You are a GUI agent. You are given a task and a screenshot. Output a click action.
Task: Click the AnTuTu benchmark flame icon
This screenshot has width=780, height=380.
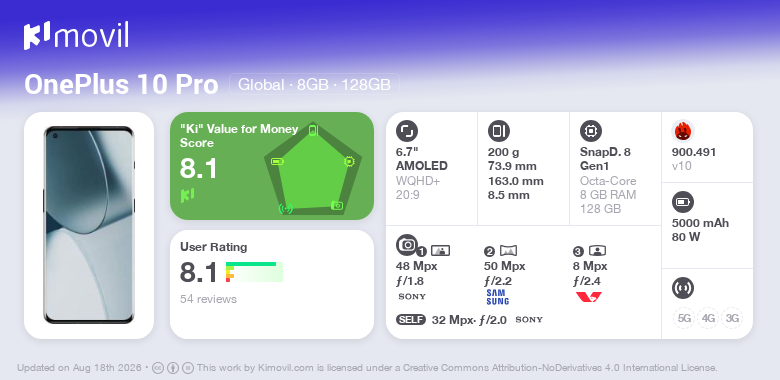pyautogui.click(x=682, y=131)
